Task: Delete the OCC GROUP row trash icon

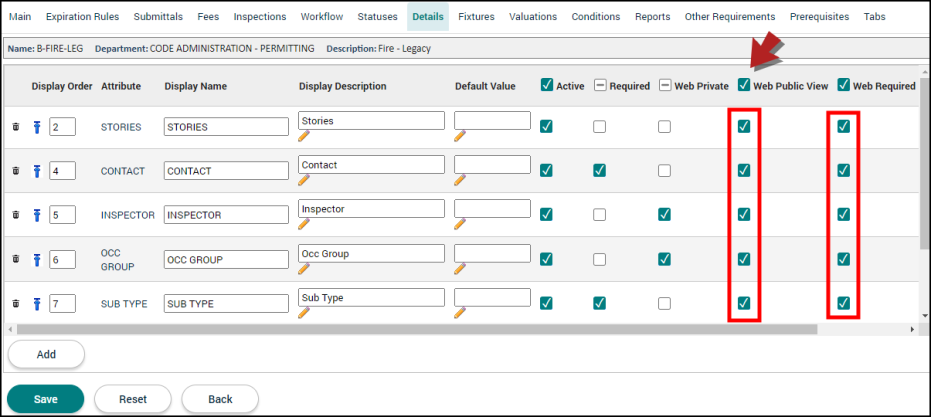Action: tap(16, 260)
